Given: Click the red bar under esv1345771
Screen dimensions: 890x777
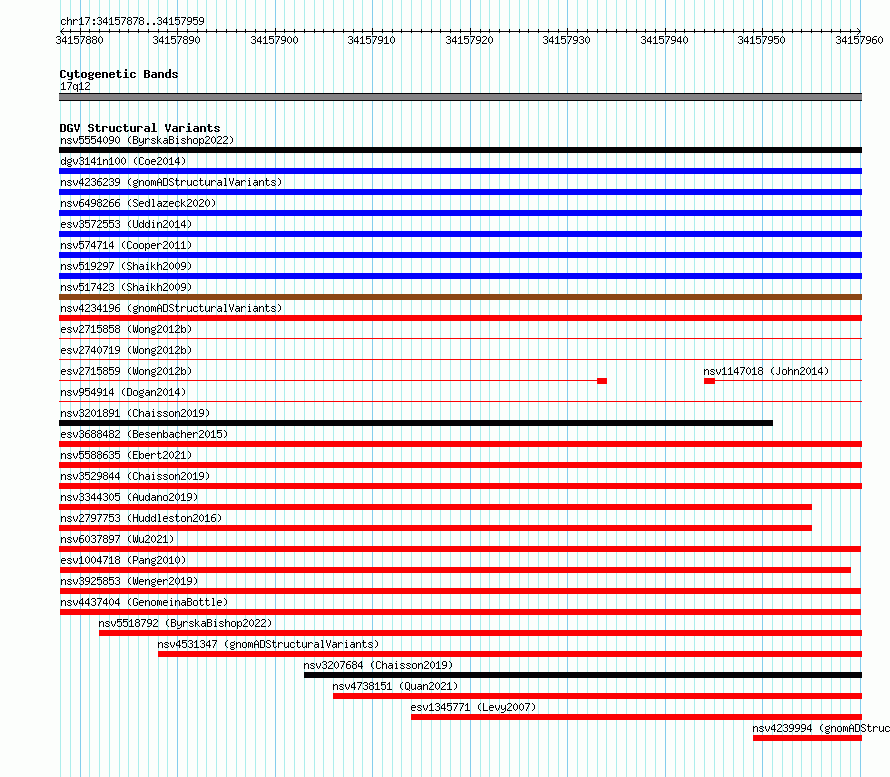Looking at the screenshot, I should tap(636, 717).
